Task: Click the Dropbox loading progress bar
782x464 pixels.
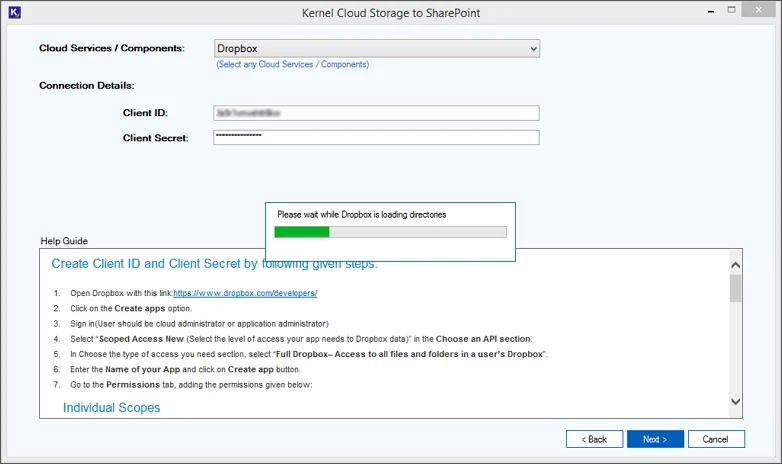Action: [x=390, y=232]
